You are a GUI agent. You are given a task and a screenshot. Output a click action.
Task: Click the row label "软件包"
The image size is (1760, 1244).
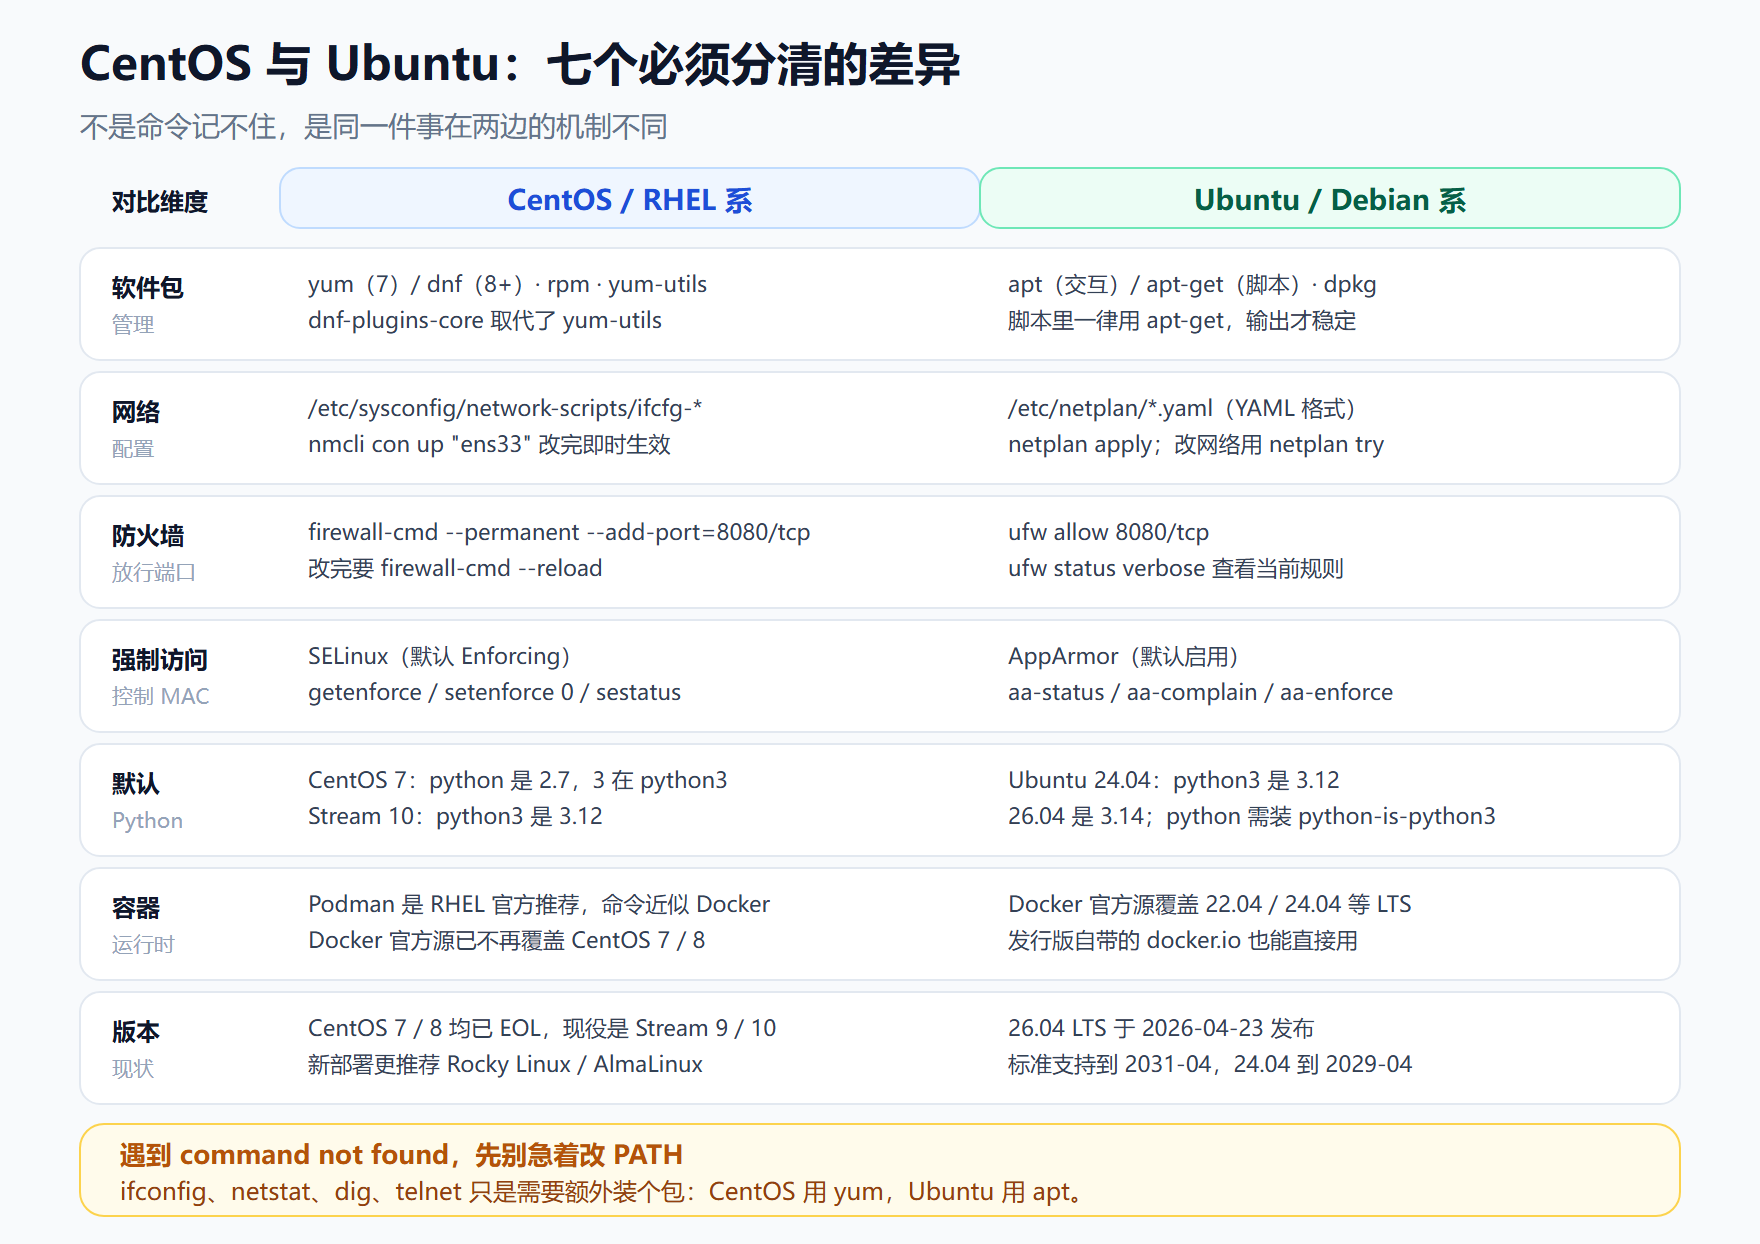point(148,288)
